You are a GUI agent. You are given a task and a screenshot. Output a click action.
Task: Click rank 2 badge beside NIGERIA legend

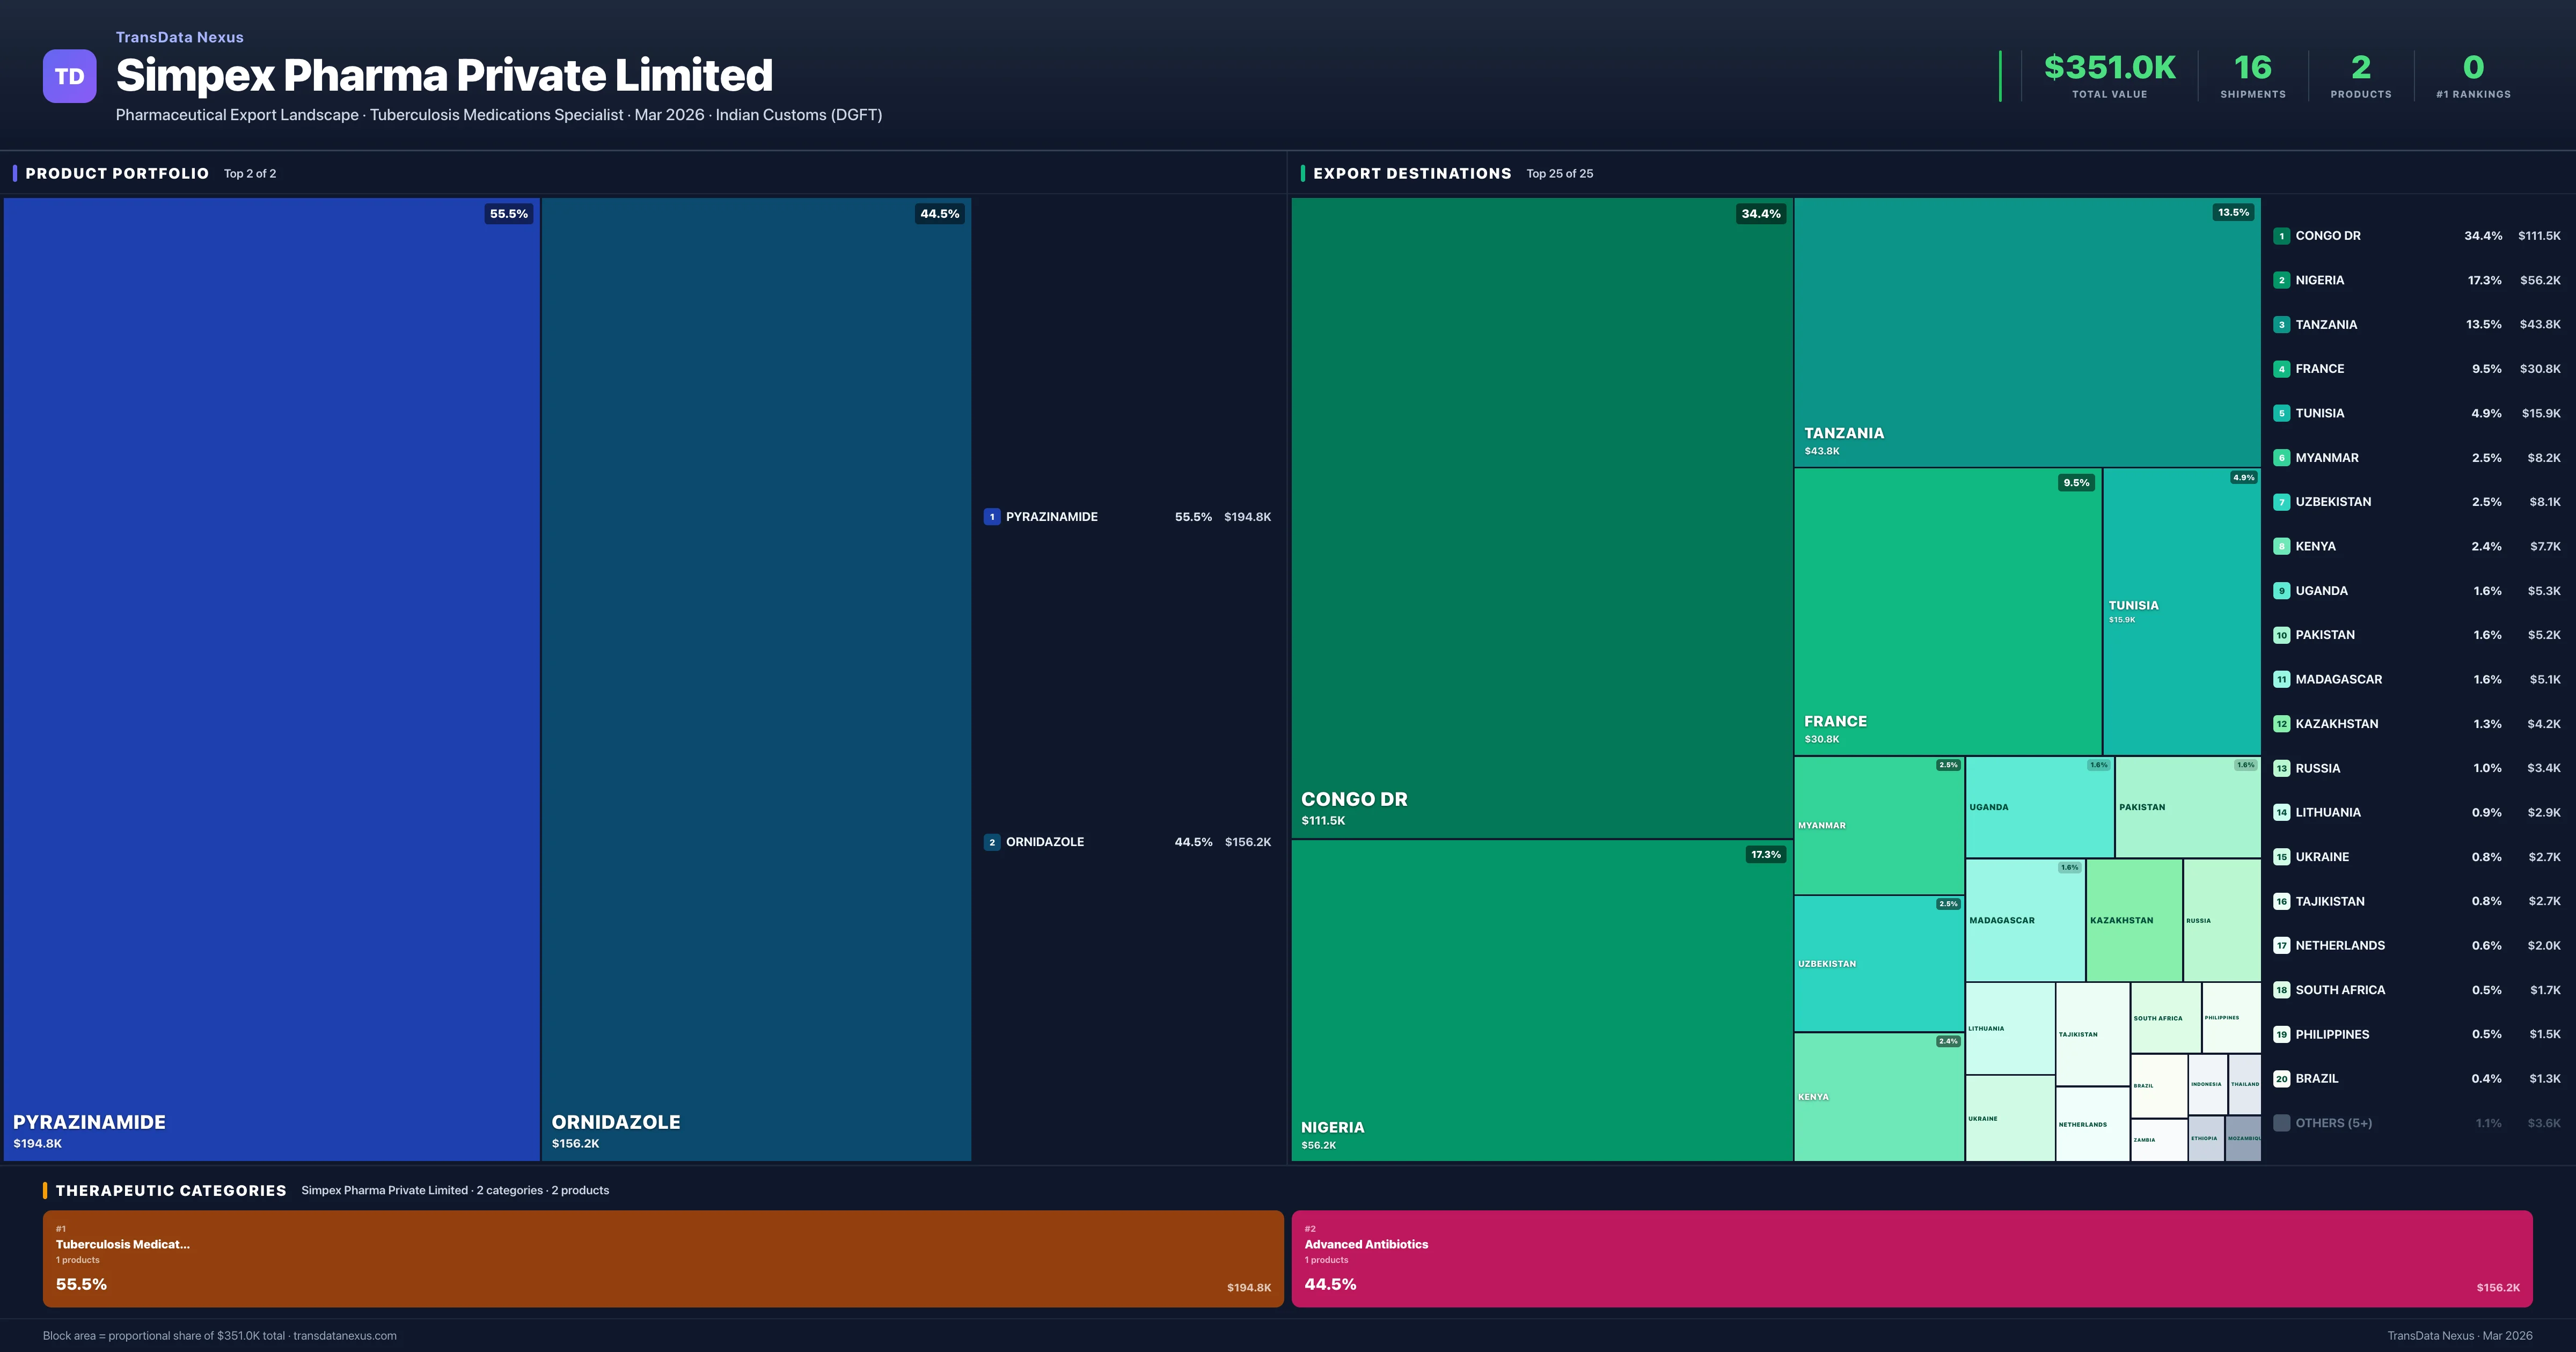point(2281,280)
